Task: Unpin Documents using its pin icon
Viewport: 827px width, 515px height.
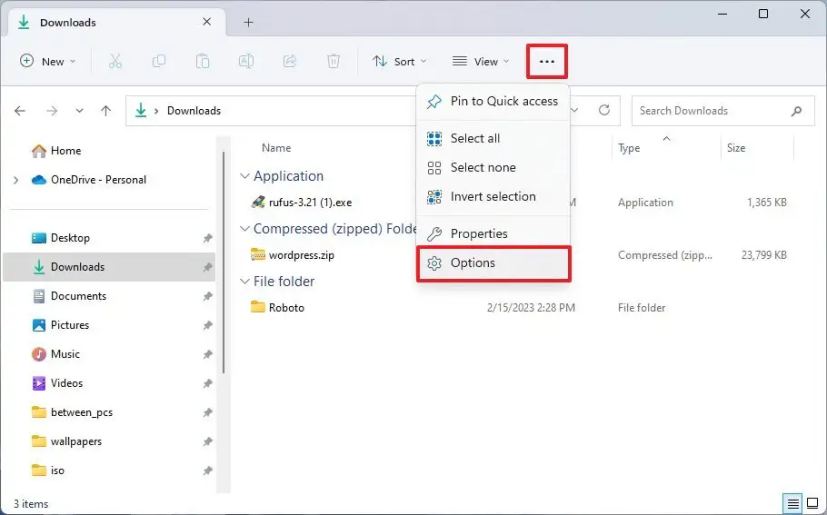Action: [x=208, y=297]
